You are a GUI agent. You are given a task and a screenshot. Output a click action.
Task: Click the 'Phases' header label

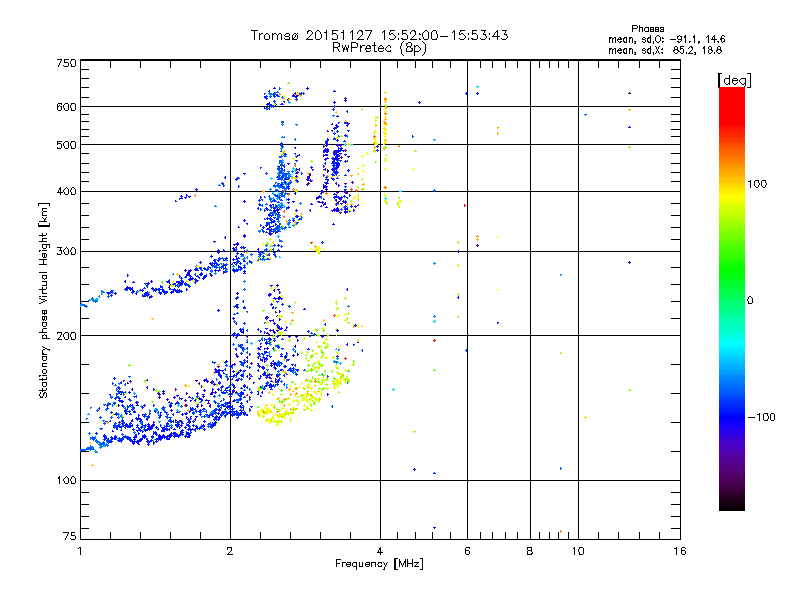[x=647, y=29]
